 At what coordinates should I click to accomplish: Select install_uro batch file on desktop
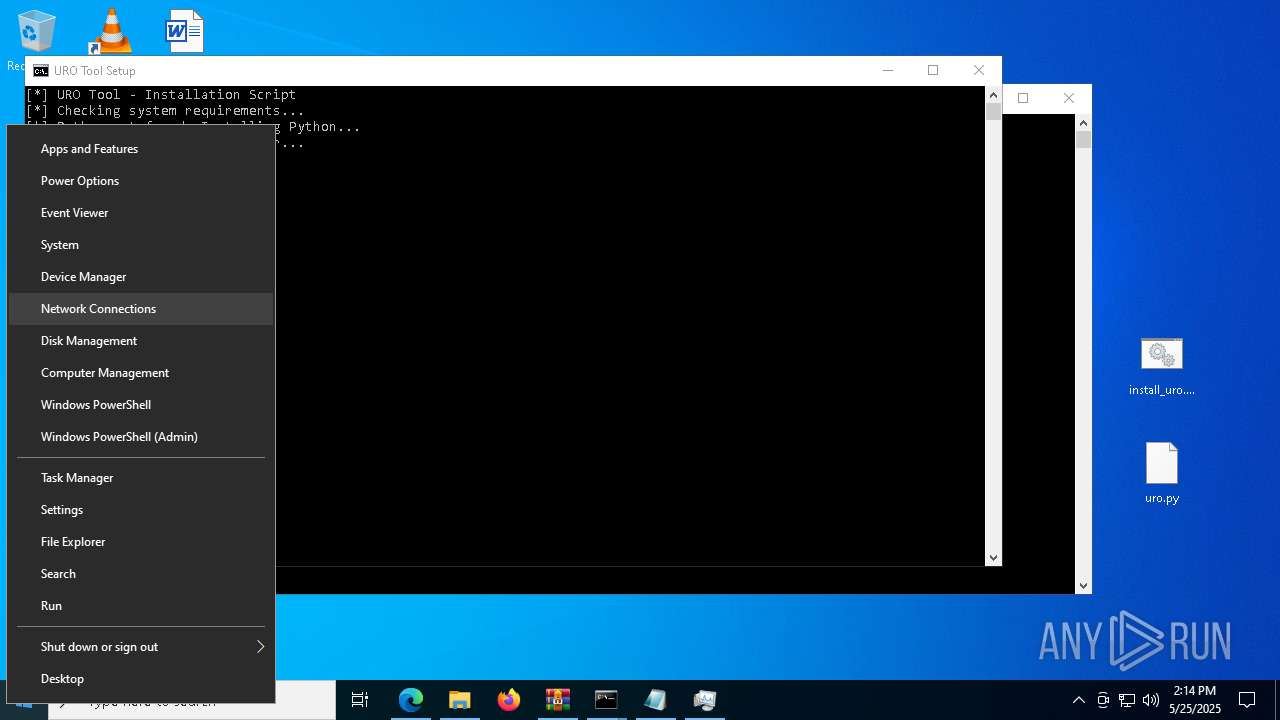pyautogui.click(x=1162, y=366)
